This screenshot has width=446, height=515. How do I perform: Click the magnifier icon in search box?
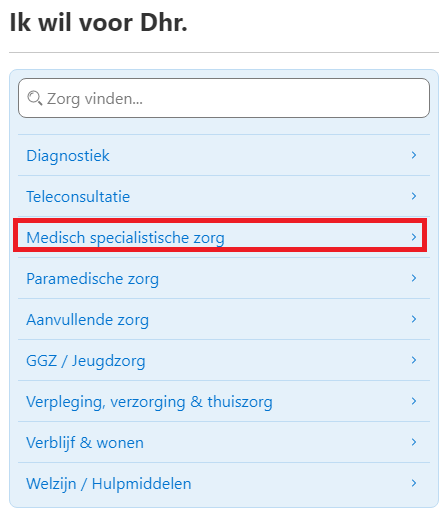click(x=35, y=98)
